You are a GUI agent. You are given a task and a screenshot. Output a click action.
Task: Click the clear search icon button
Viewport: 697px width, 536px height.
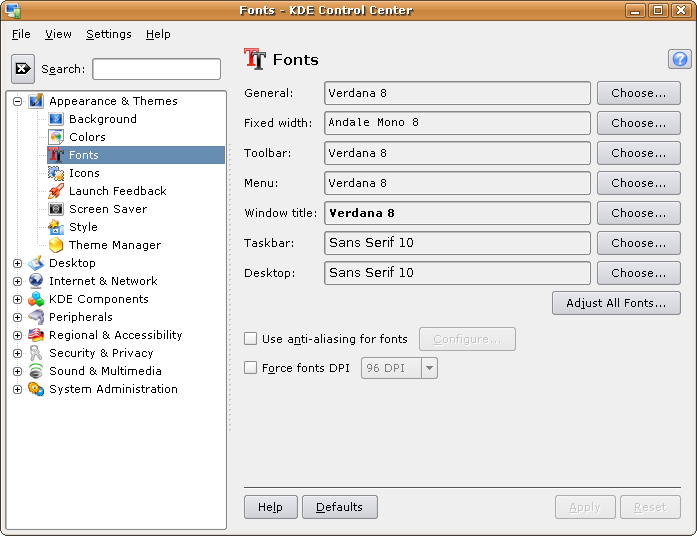[23, 69]
